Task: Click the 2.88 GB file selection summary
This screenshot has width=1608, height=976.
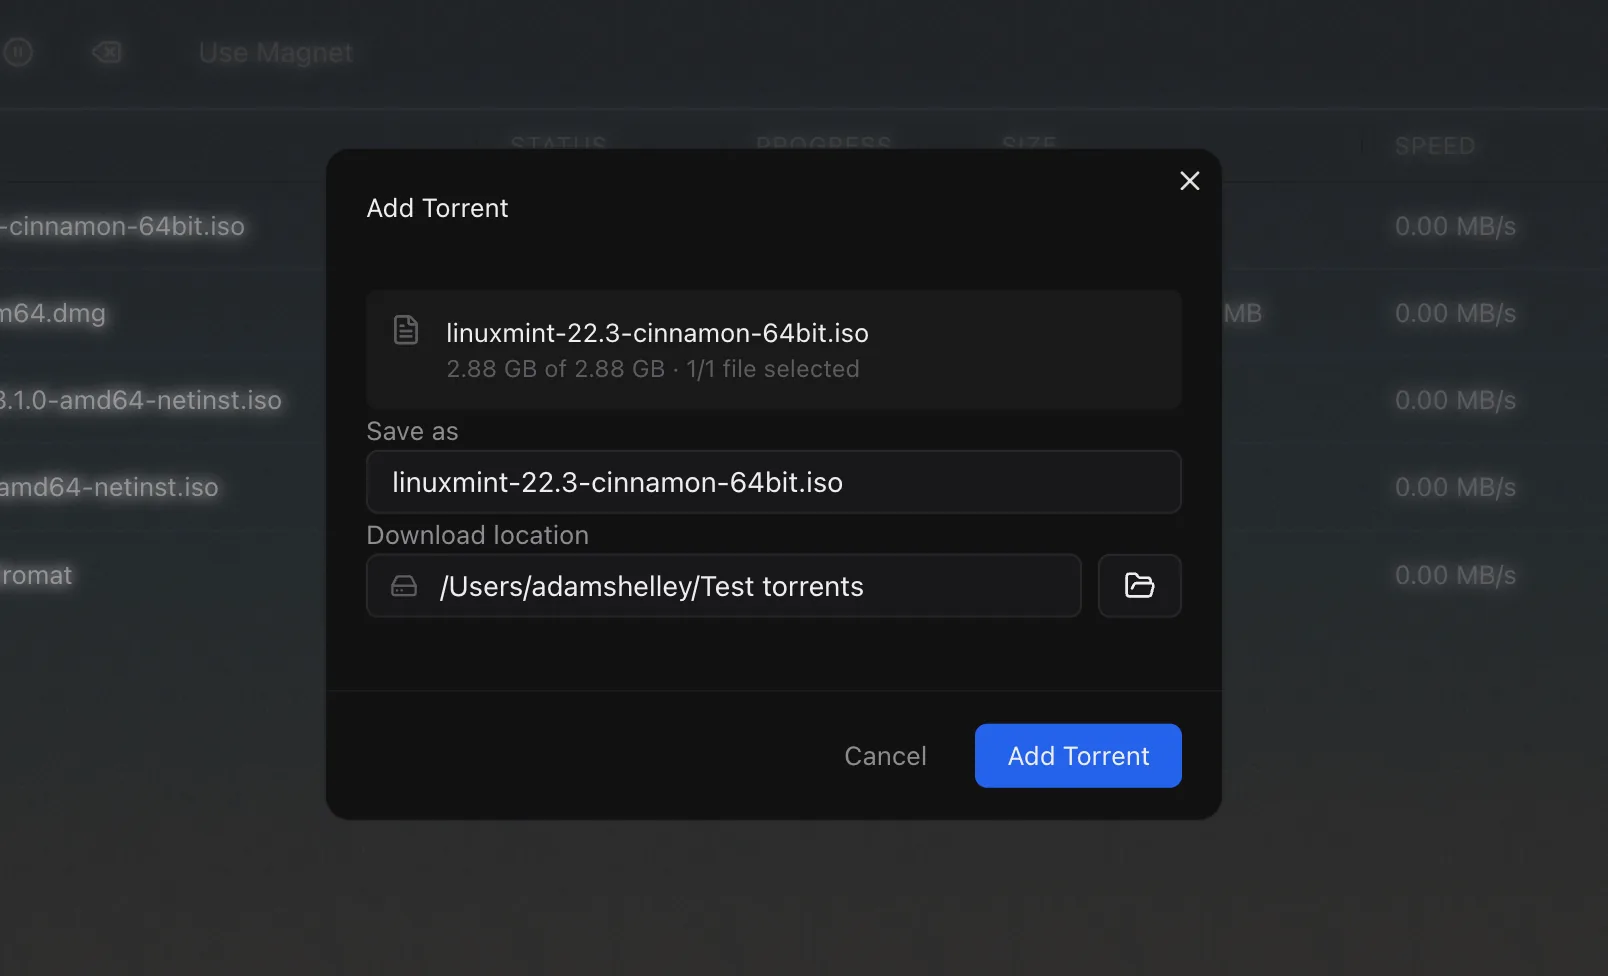Action: (653, 369)
